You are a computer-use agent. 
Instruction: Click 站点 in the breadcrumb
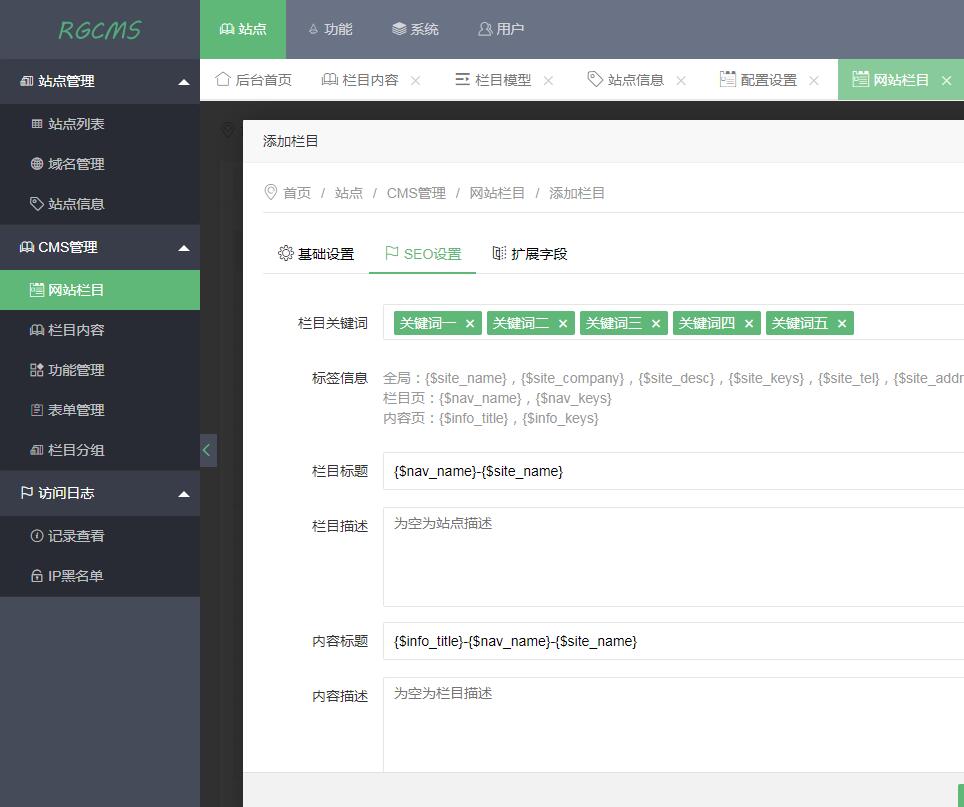click(x=349, y=193)
